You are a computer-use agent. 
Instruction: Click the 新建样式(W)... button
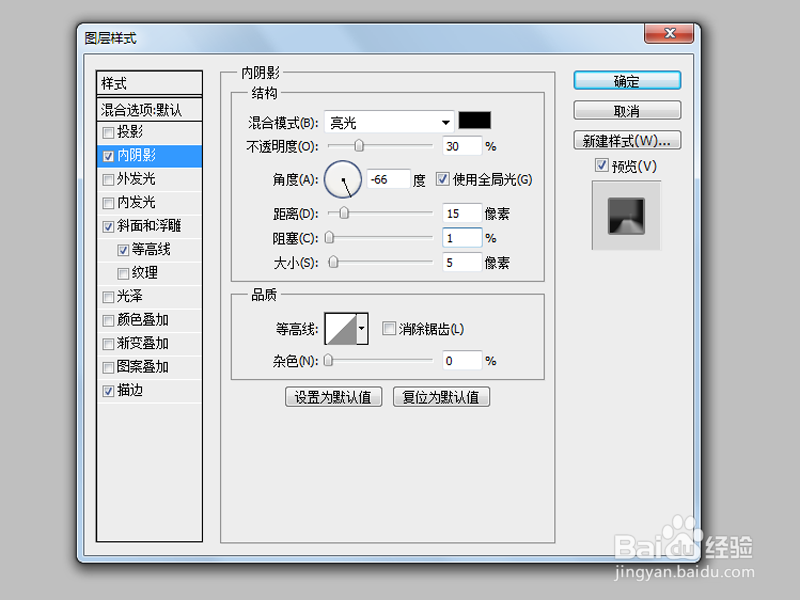click(627, 140)
